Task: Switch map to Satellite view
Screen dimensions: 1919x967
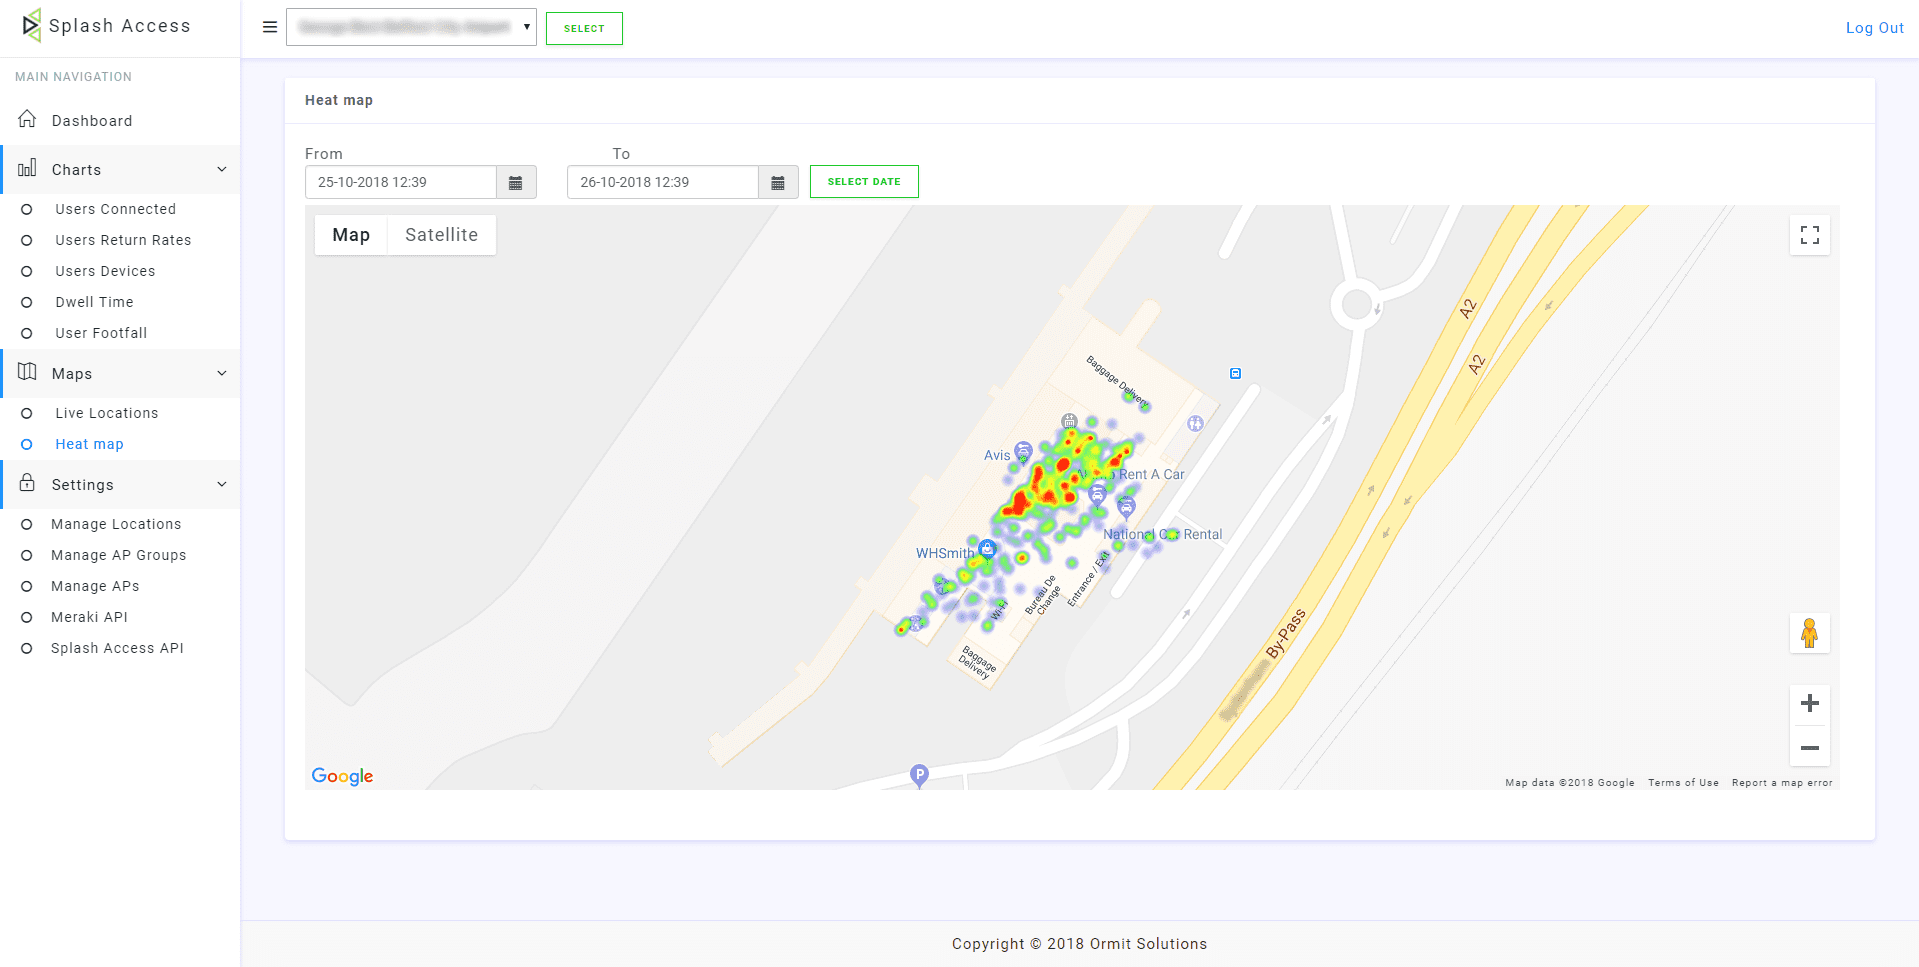Action: pyautogui.click(x=441, y=235)
